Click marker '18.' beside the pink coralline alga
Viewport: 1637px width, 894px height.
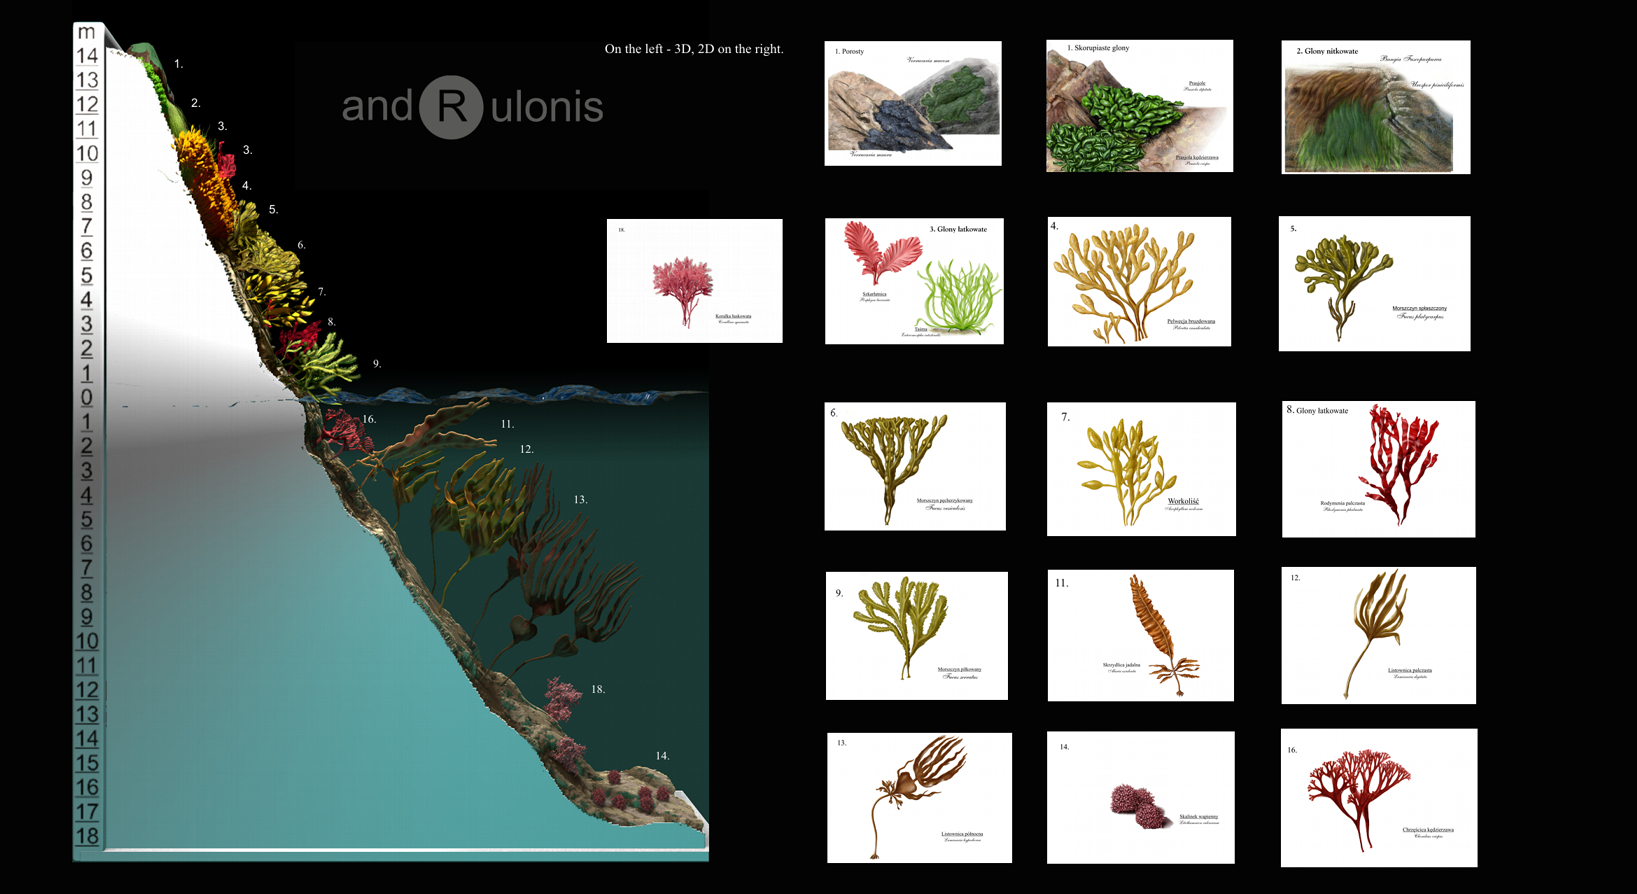(x=598, y=689)
